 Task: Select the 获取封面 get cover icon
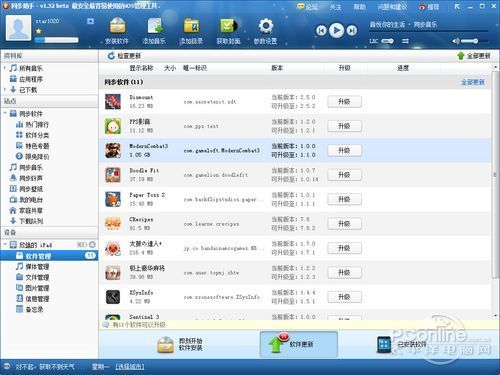click(228, 31)
